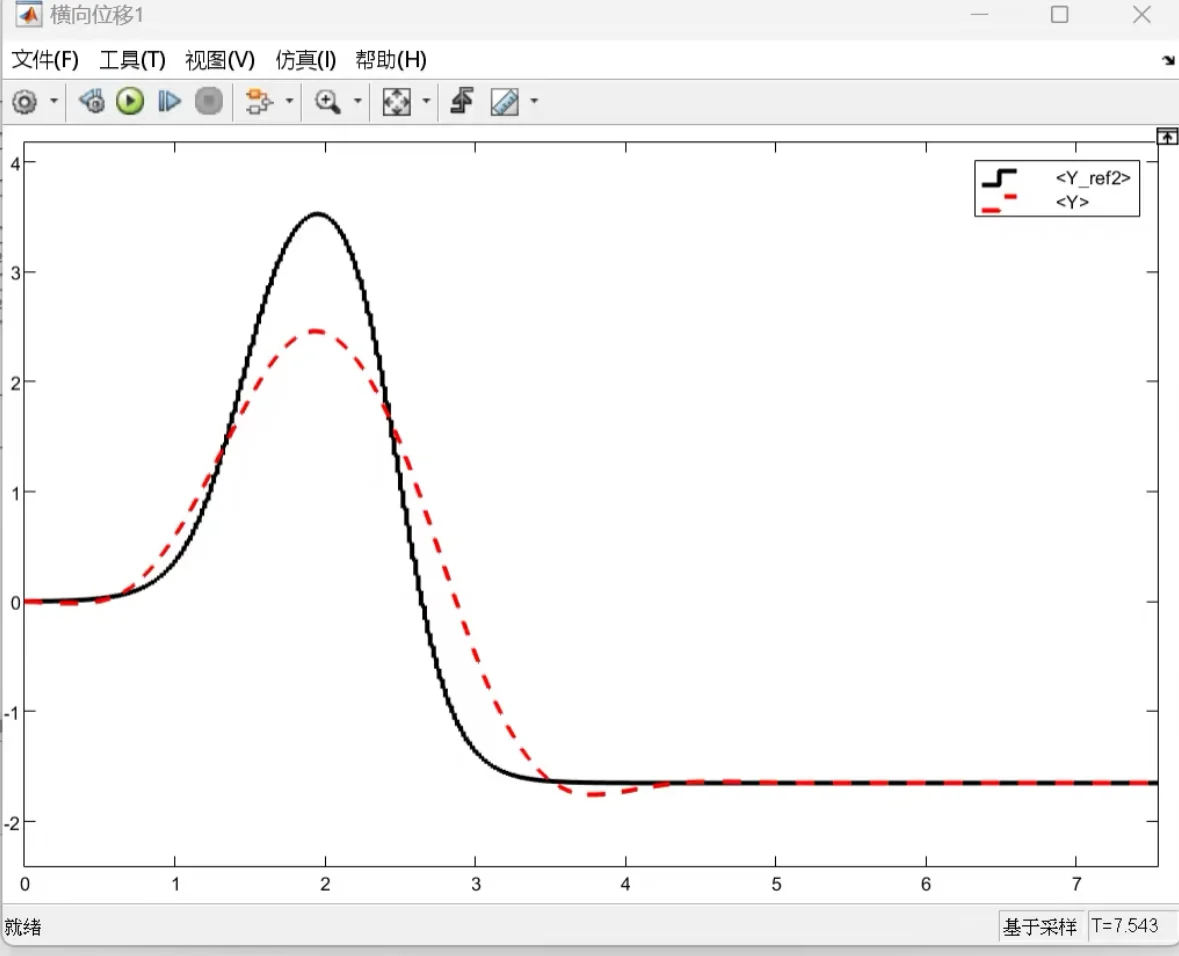Open the cursor measurements ruler tool
The height and width of the screenshot is (956, 1179).
coord(505,102)
